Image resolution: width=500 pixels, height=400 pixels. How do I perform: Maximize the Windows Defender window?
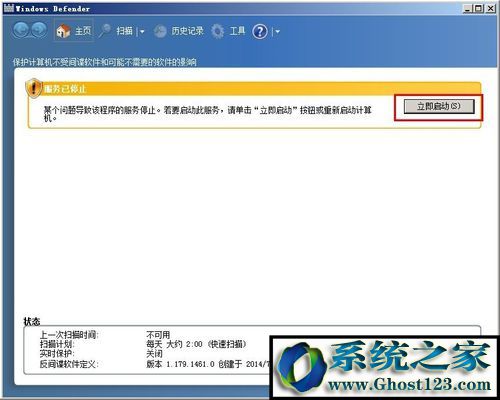tap(479, 8)
